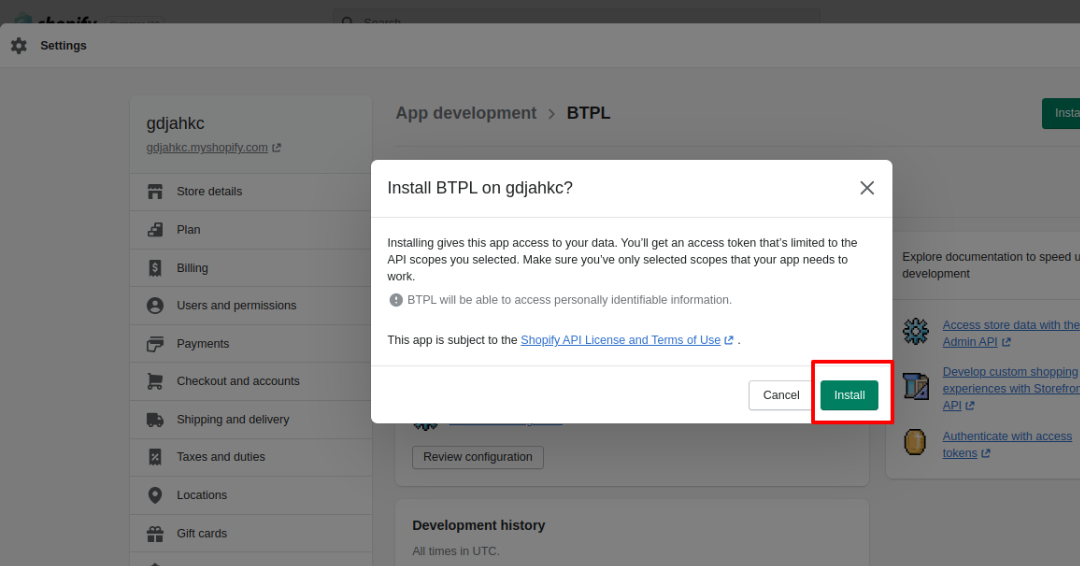Click the Storefront API illustration icon
This screenshot has width=1080, height=566.
(915, 386)
